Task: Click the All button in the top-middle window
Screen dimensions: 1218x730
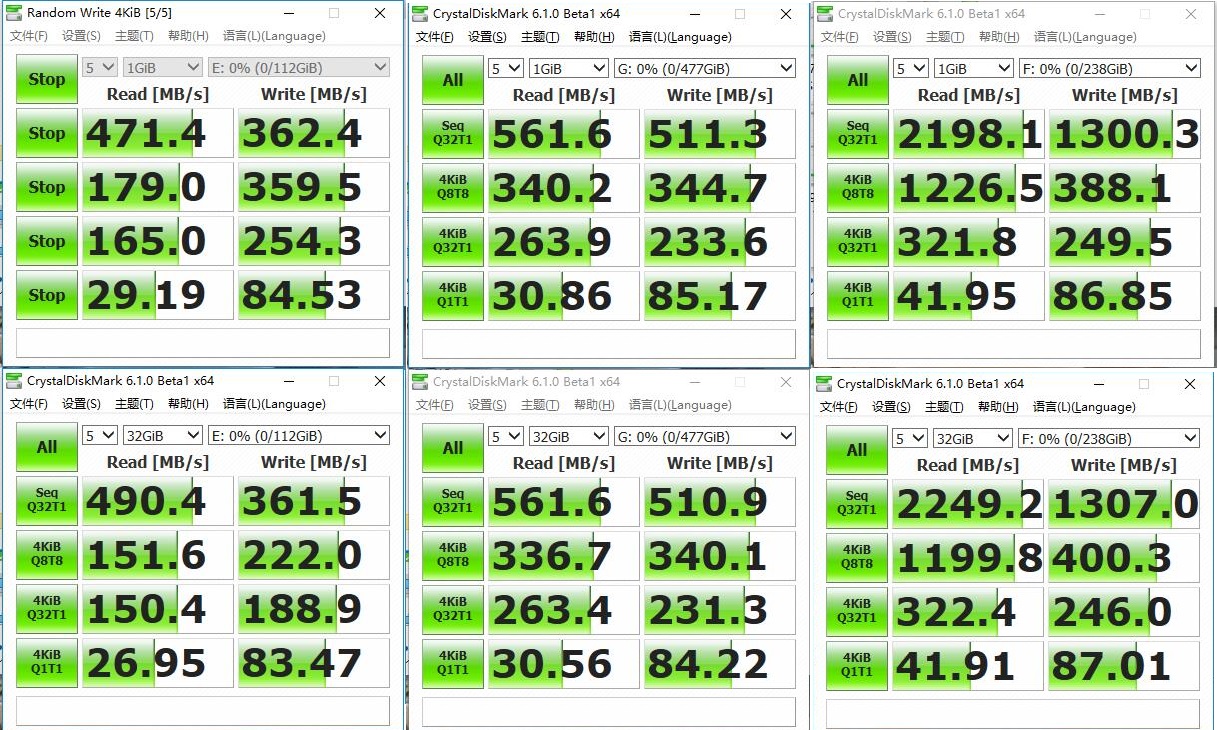Action: pyautogui.click(x=452, y=78)
